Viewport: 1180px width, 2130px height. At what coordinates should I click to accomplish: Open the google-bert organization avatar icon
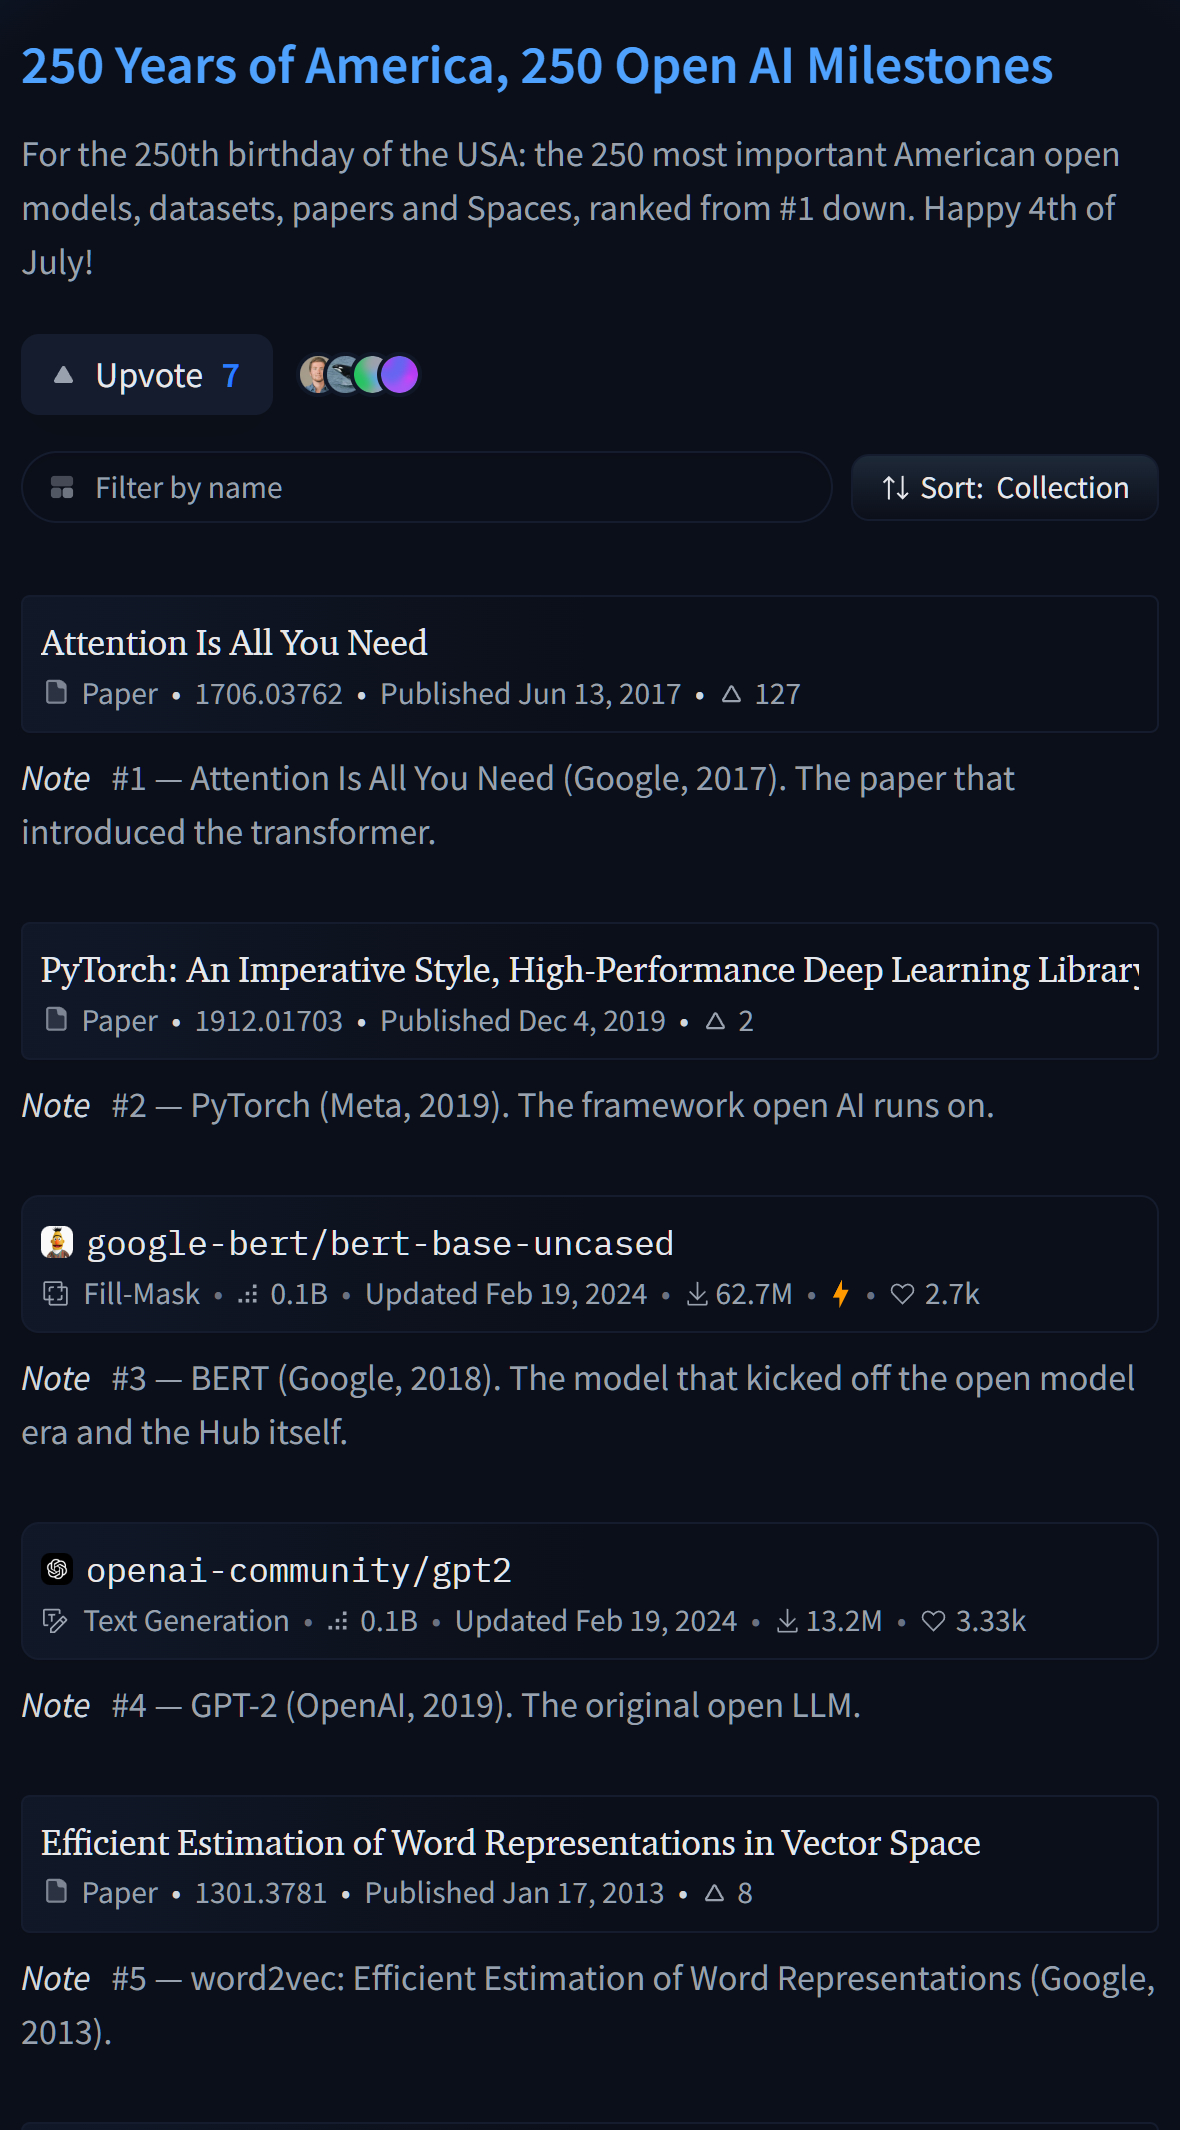tap(57, 1242)
